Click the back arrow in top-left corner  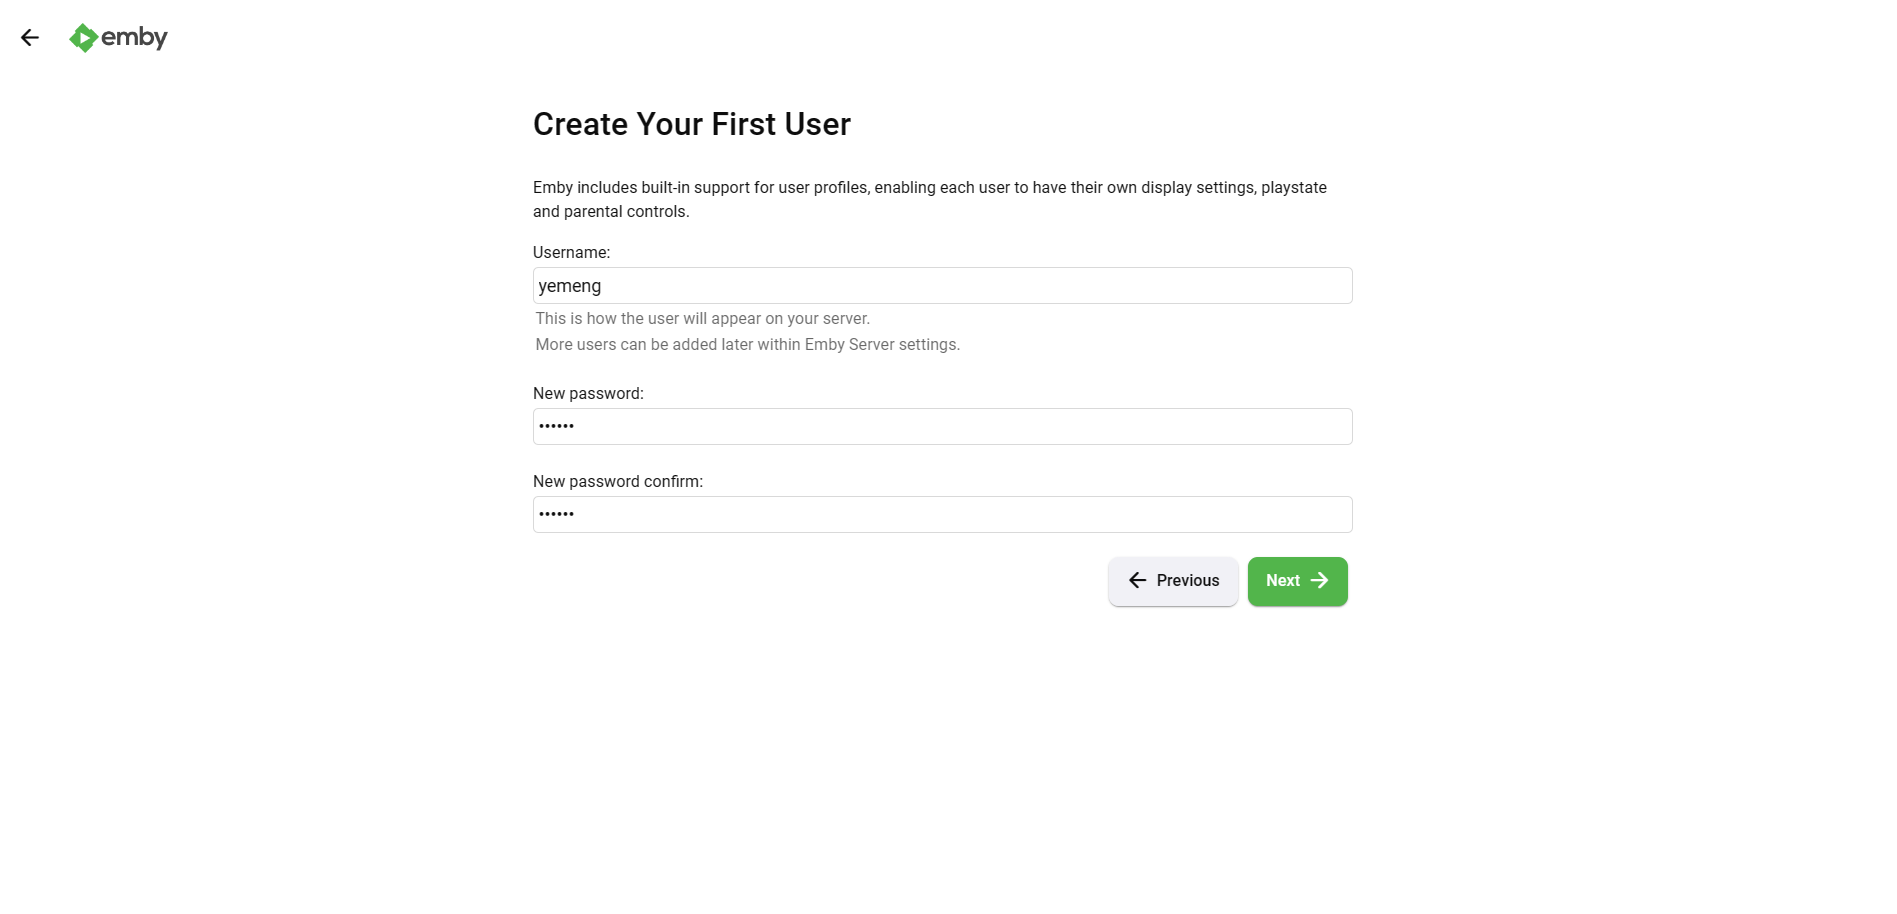(30, 38)
